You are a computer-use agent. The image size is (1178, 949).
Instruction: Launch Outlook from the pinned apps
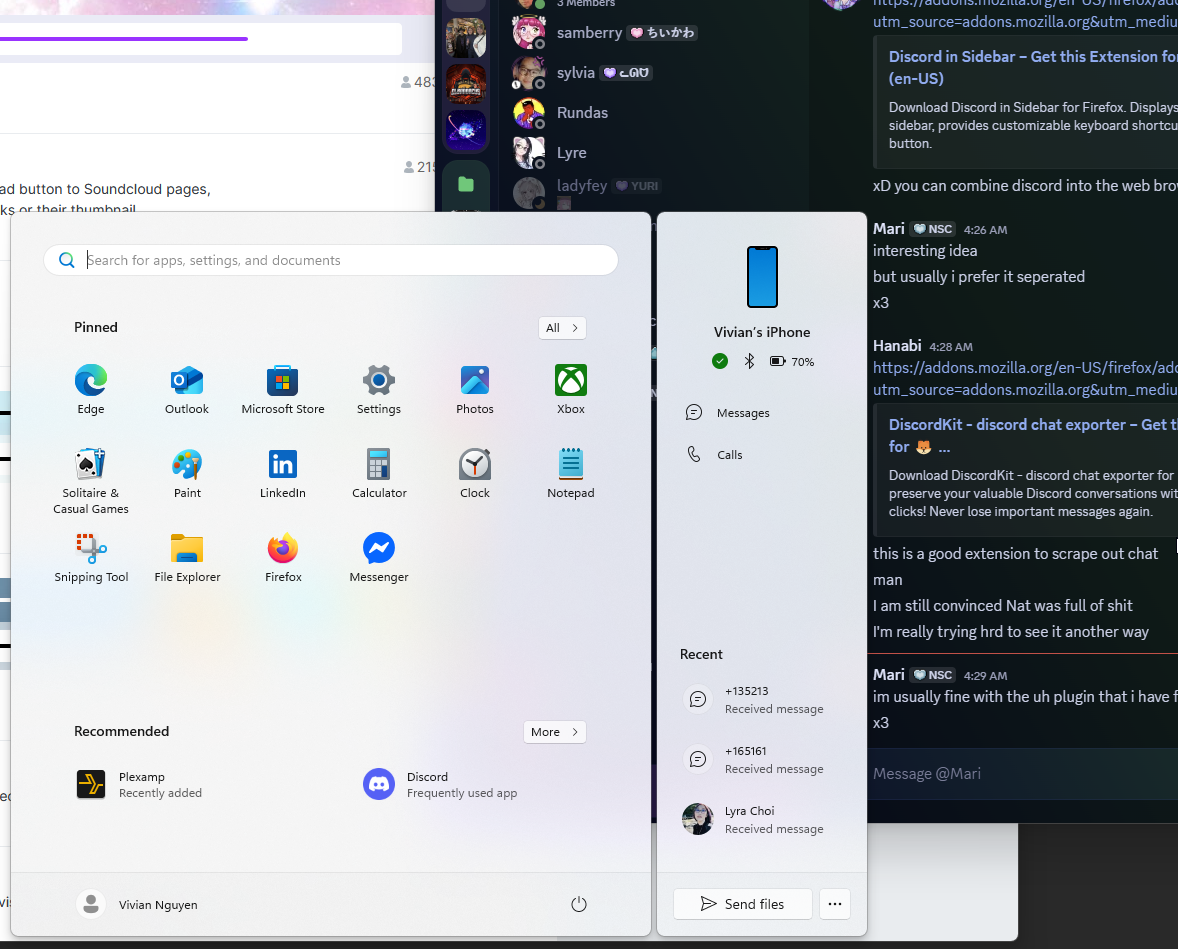click(x=187, y=381)
